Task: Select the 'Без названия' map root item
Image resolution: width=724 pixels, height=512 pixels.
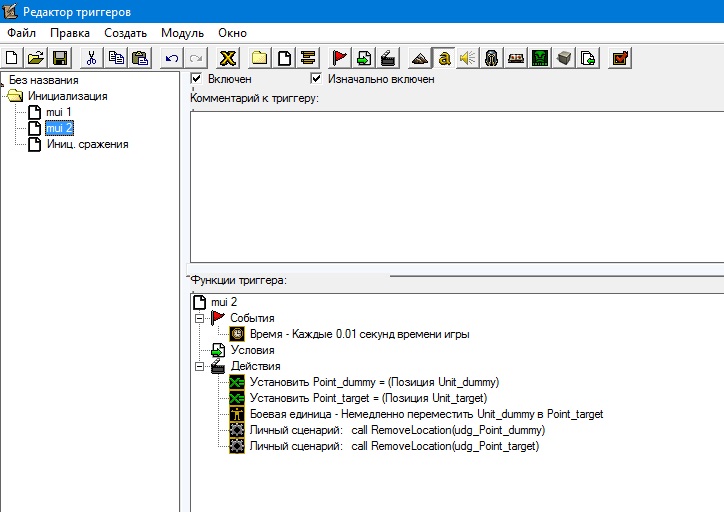Action: [x=44, y=80]
